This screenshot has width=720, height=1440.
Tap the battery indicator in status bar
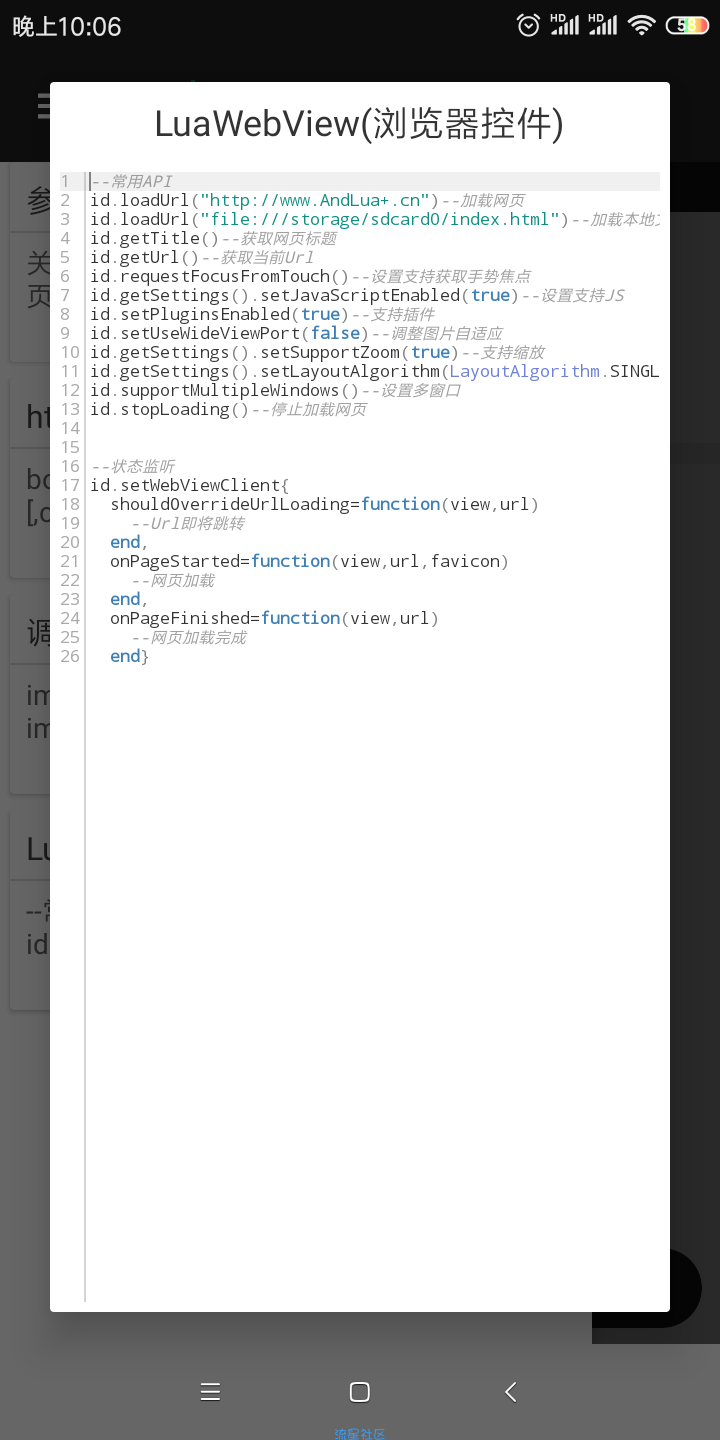click(688, 25)
